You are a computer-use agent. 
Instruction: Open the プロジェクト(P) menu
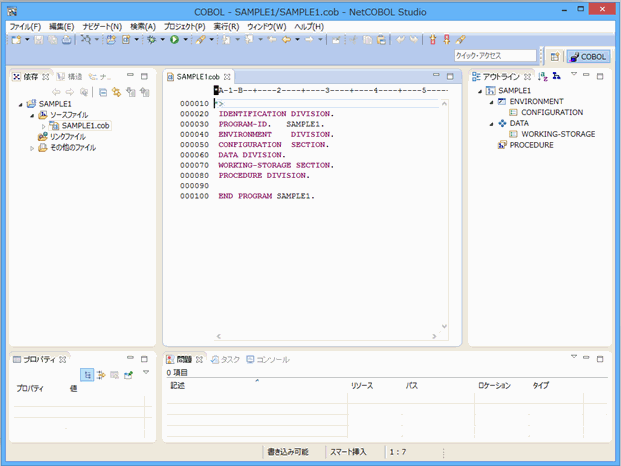[x=185, y=27]
